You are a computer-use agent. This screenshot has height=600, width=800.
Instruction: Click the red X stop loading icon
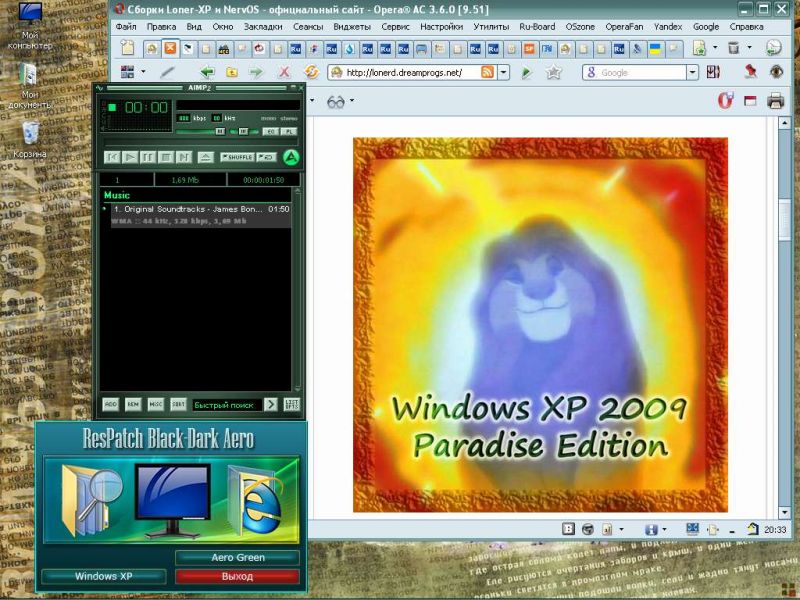click(x=284, y=72)
